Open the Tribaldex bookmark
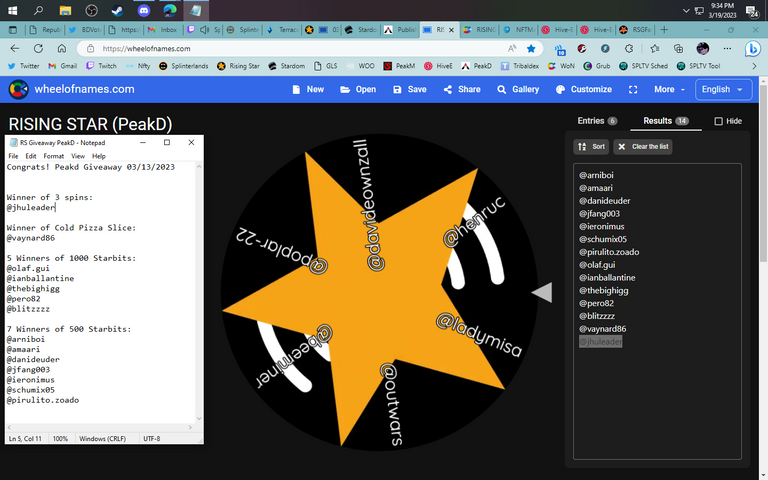Viewport: 768px width, 480px height. tap(520, 66)
